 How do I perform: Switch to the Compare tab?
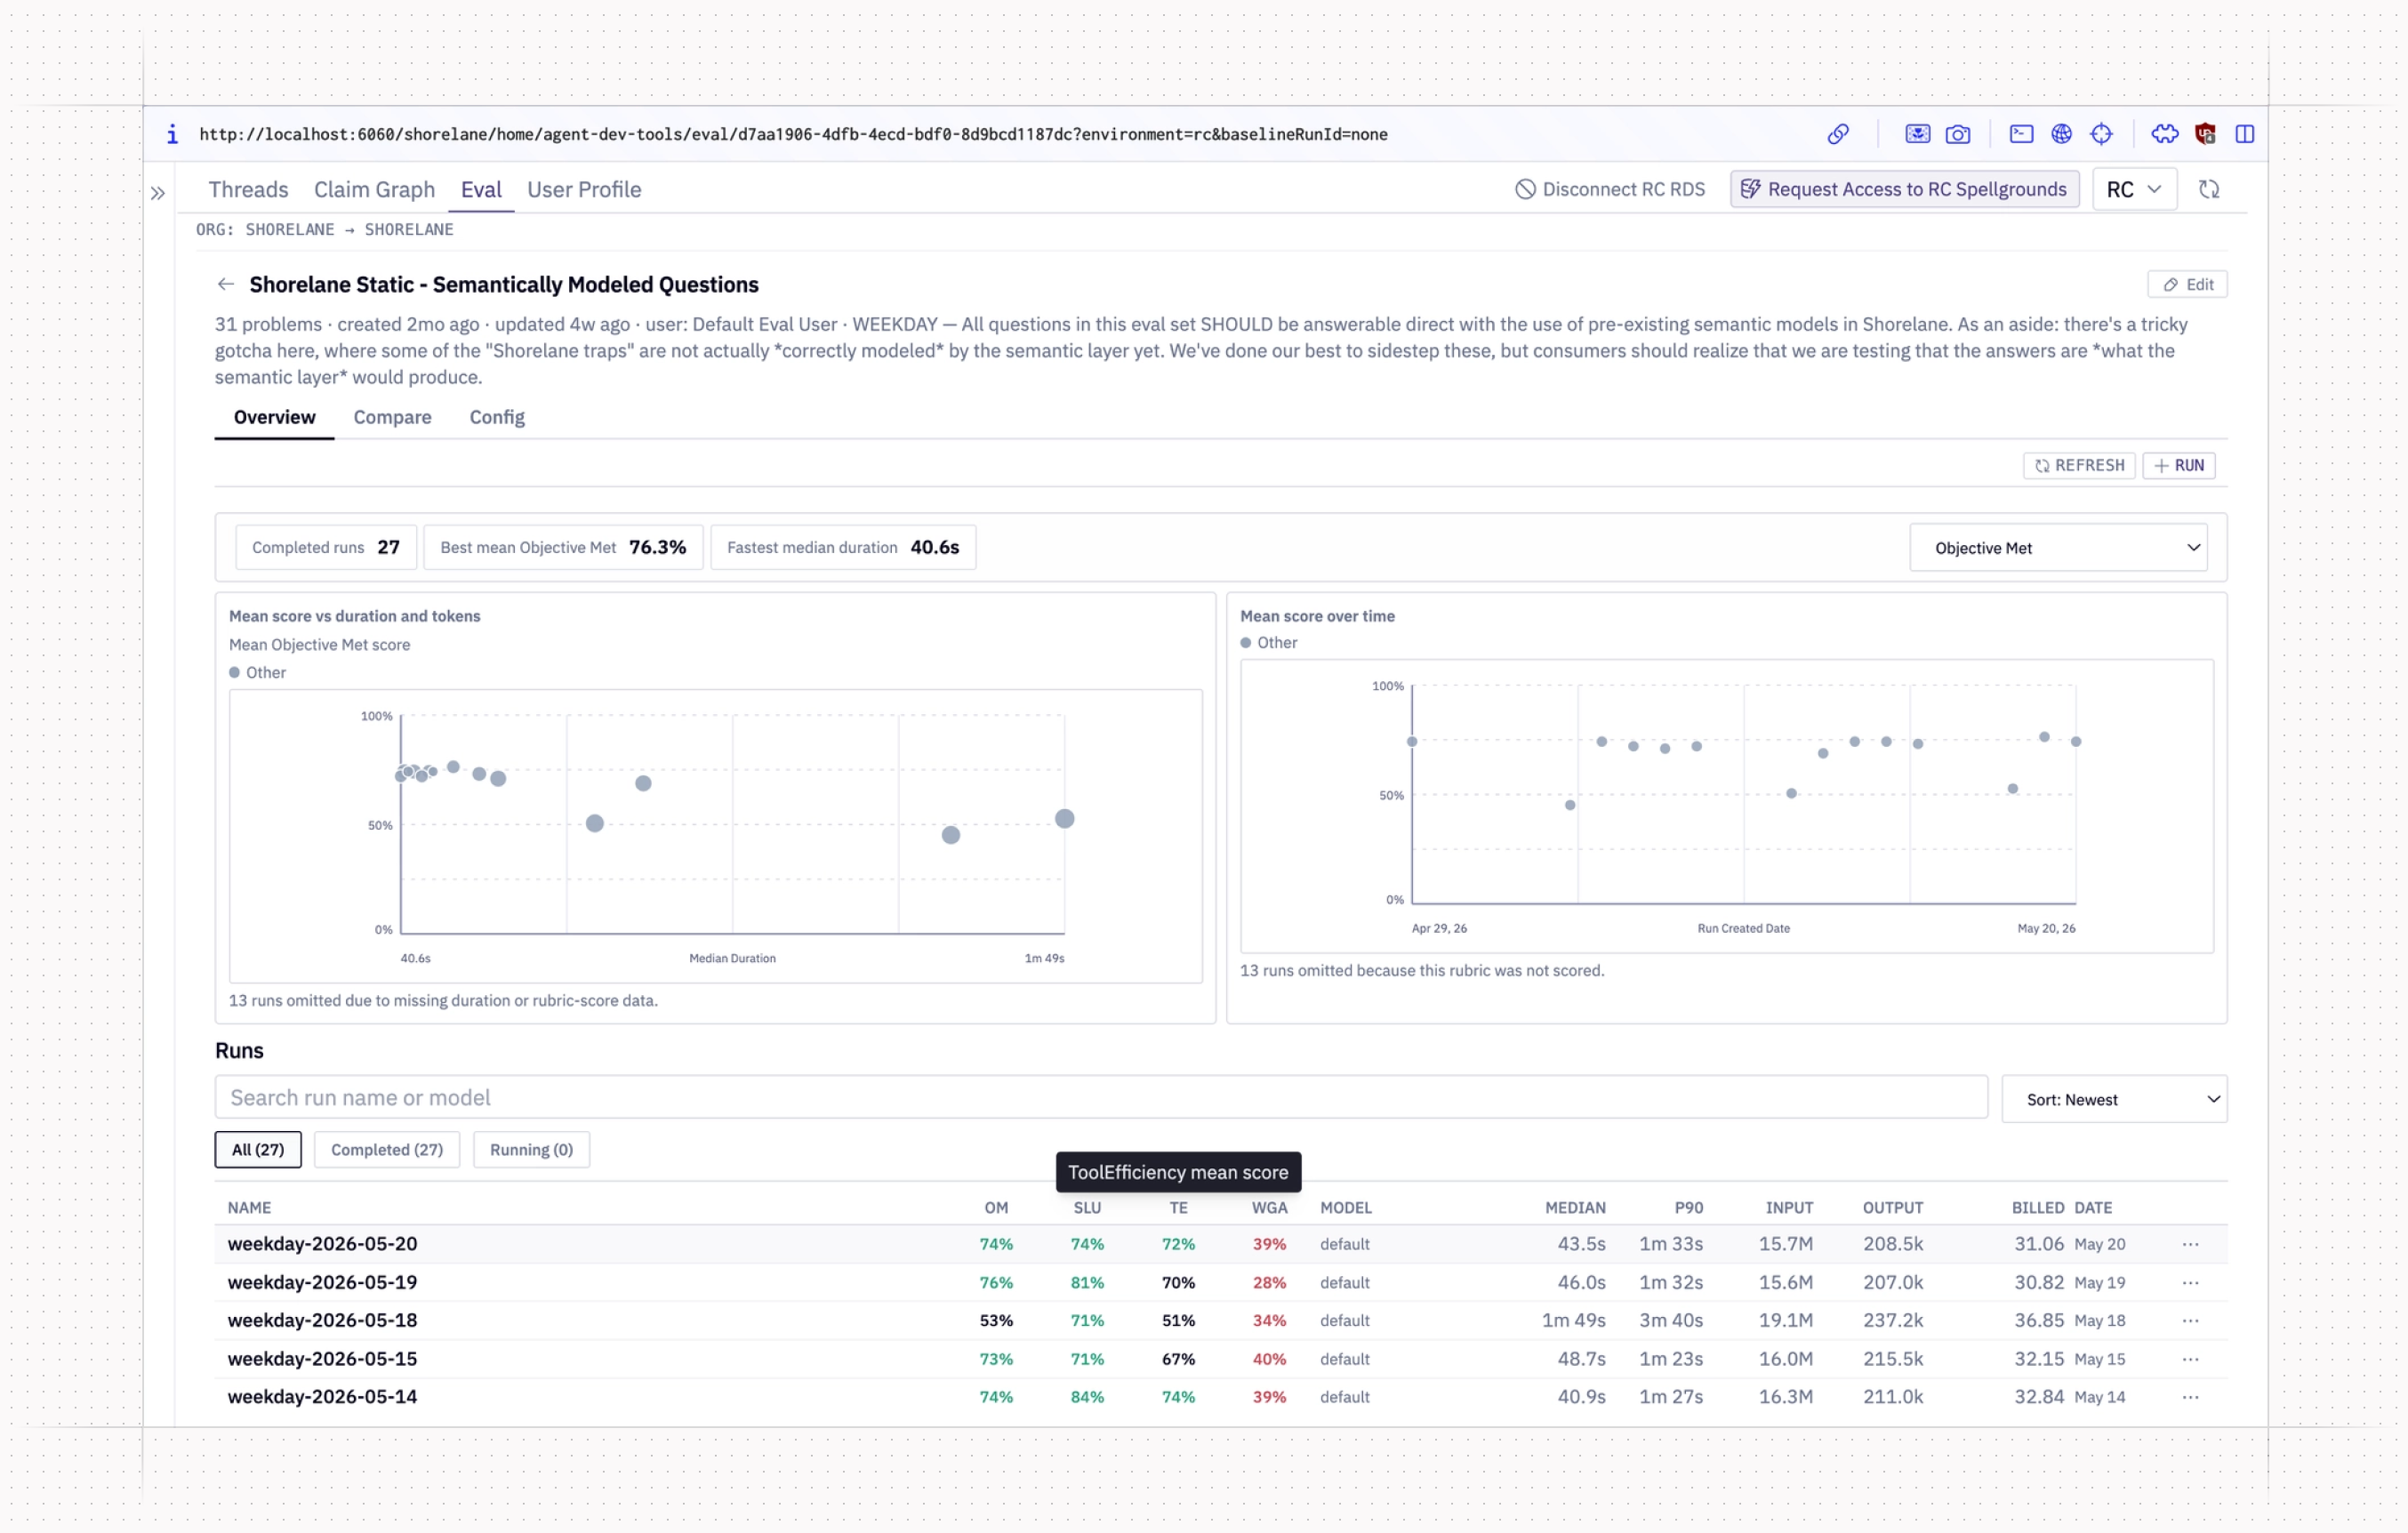392,417
